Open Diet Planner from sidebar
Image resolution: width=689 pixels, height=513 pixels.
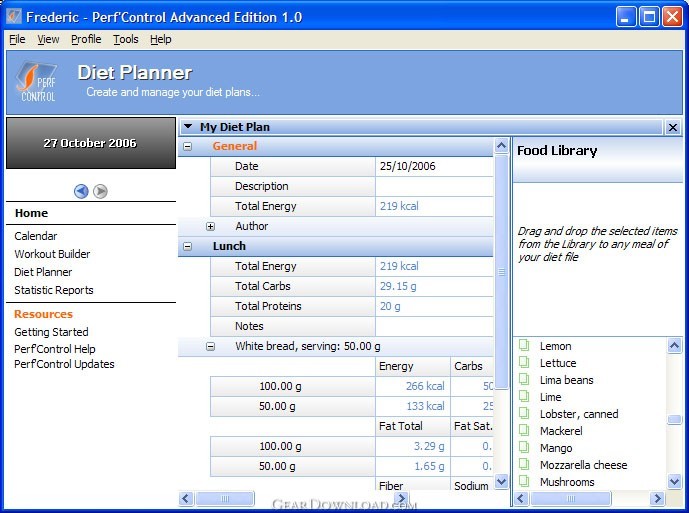click(43, 272)
